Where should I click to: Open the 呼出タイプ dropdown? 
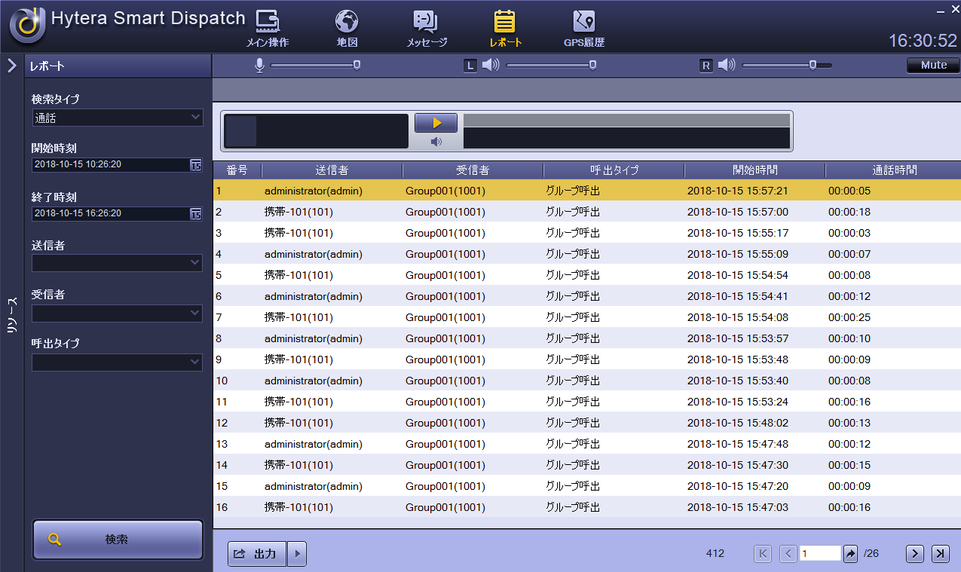[117, 362]
